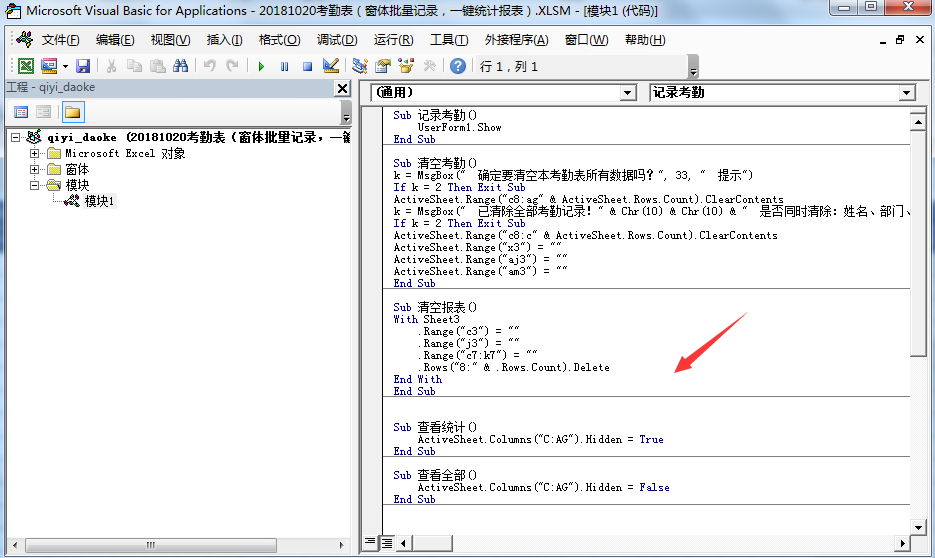
Task: Click the project panel horizontal scrollbar thumb
Action: click(x=151, y=545)
